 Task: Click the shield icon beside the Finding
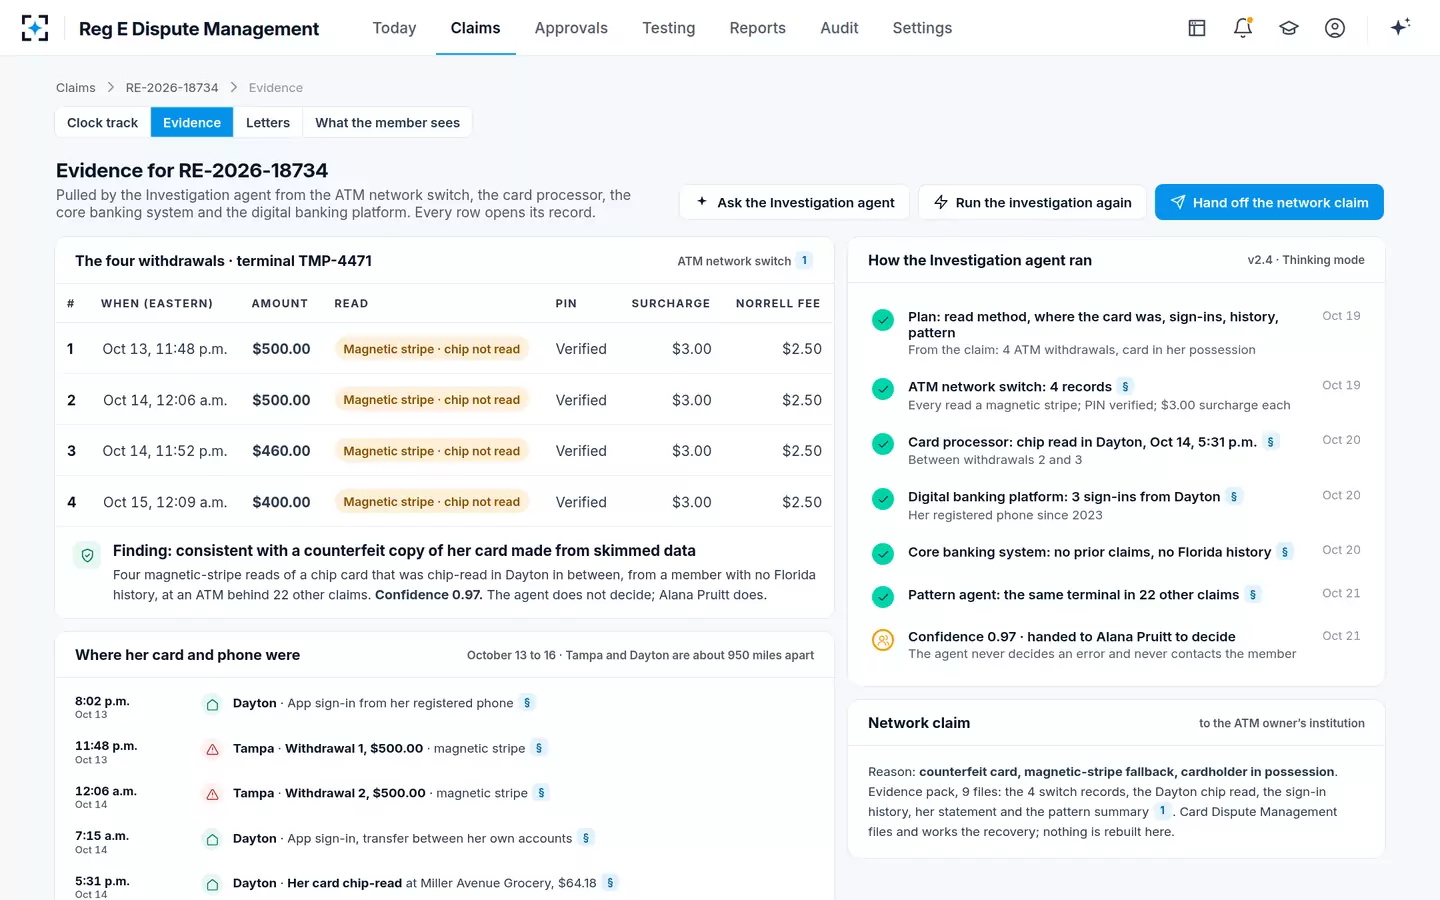point(88,555)
